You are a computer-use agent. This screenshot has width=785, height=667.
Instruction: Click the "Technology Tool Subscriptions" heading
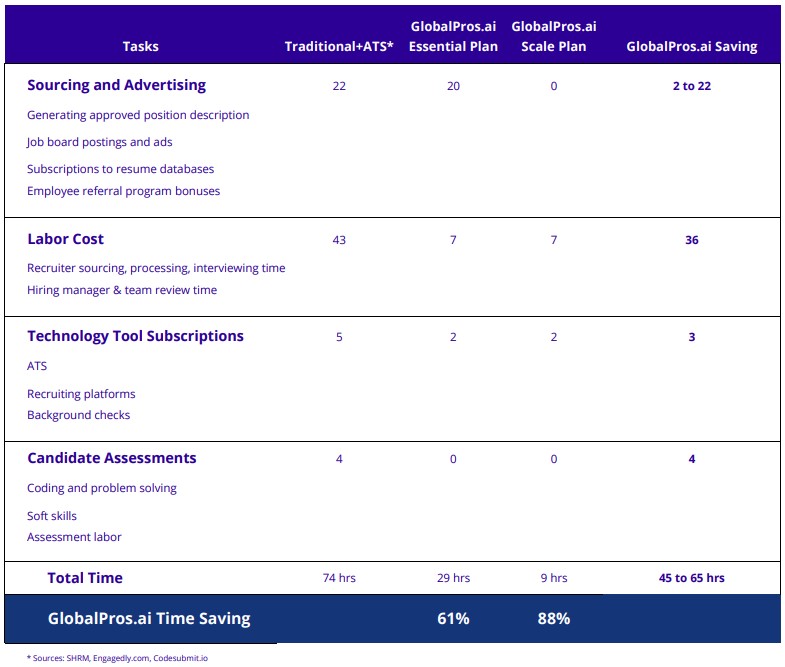[x=135, y=336]
